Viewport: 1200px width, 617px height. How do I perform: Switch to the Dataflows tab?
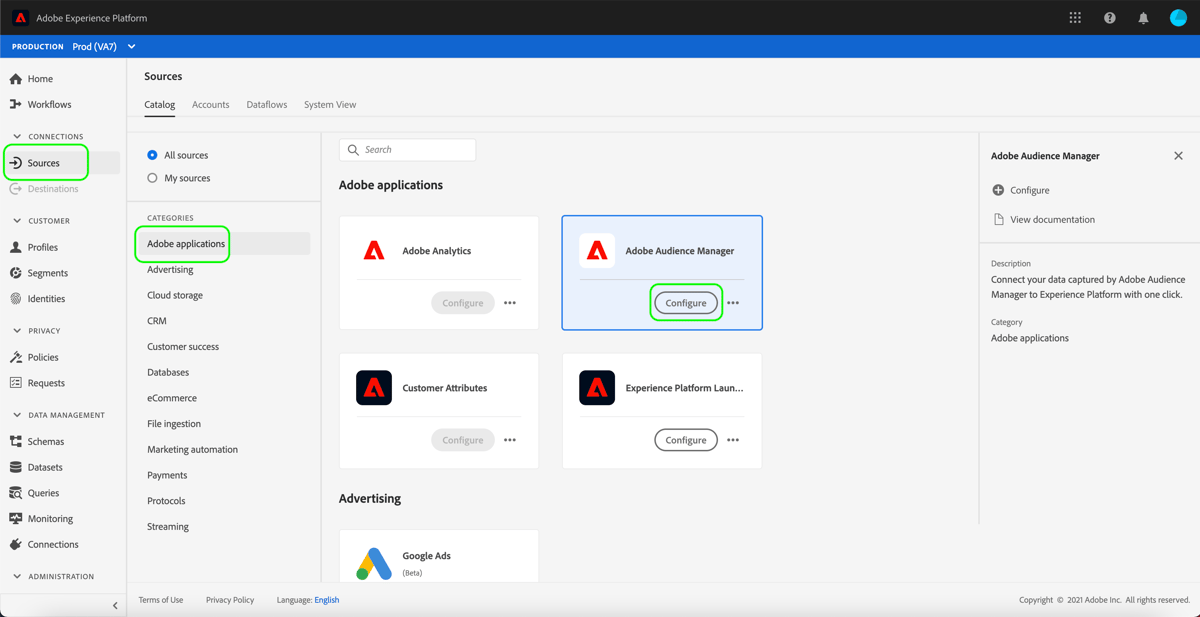[266, 104]
